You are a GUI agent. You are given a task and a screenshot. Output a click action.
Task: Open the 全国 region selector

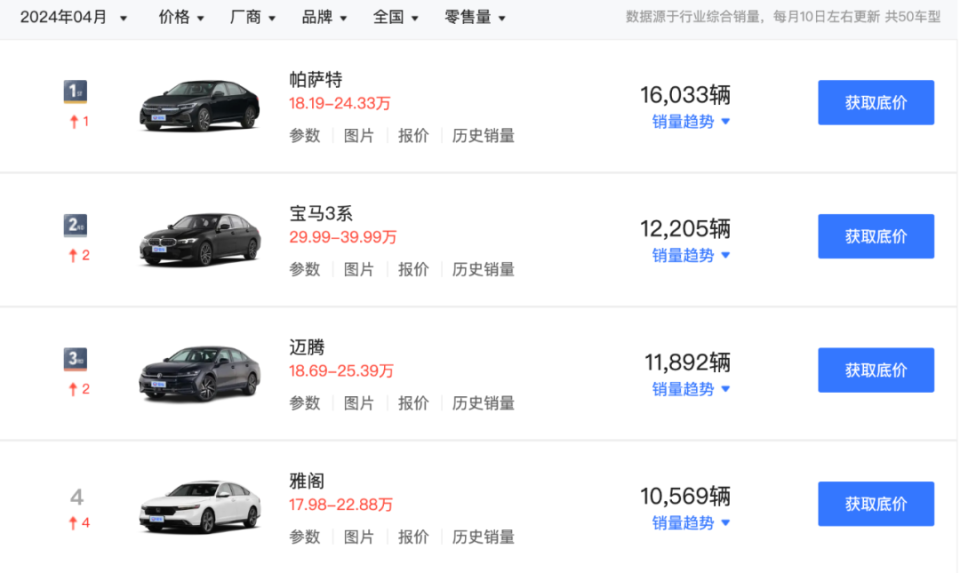(396, 17)
